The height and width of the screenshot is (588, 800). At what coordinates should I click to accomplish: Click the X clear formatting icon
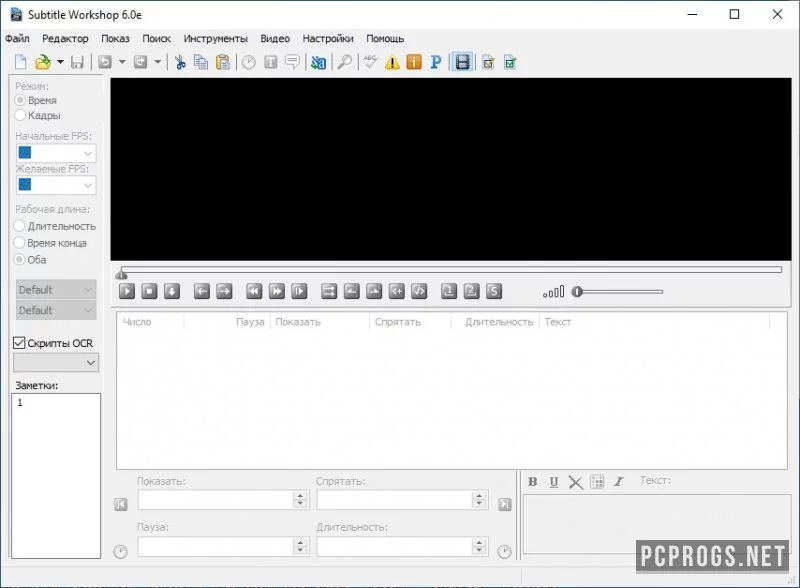tap(576, 482)
